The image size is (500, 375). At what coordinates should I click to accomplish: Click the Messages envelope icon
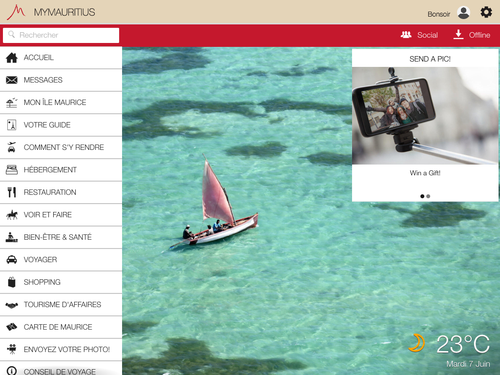coord(12,80)
